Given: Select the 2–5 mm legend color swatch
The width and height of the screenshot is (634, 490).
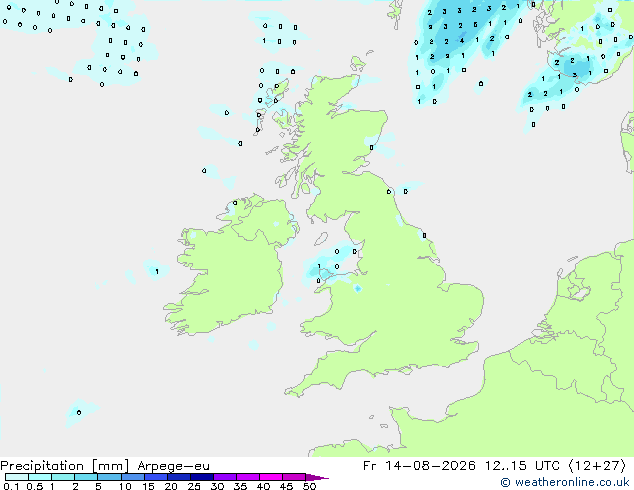Looking at the screenshot, I should (x=86, y=477).
